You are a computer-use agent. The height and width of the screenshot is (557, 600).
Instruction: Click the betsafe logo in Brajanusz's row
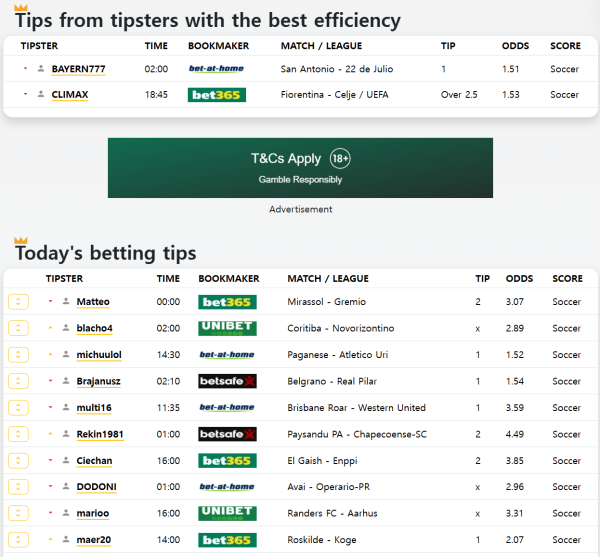pos(227,381)
